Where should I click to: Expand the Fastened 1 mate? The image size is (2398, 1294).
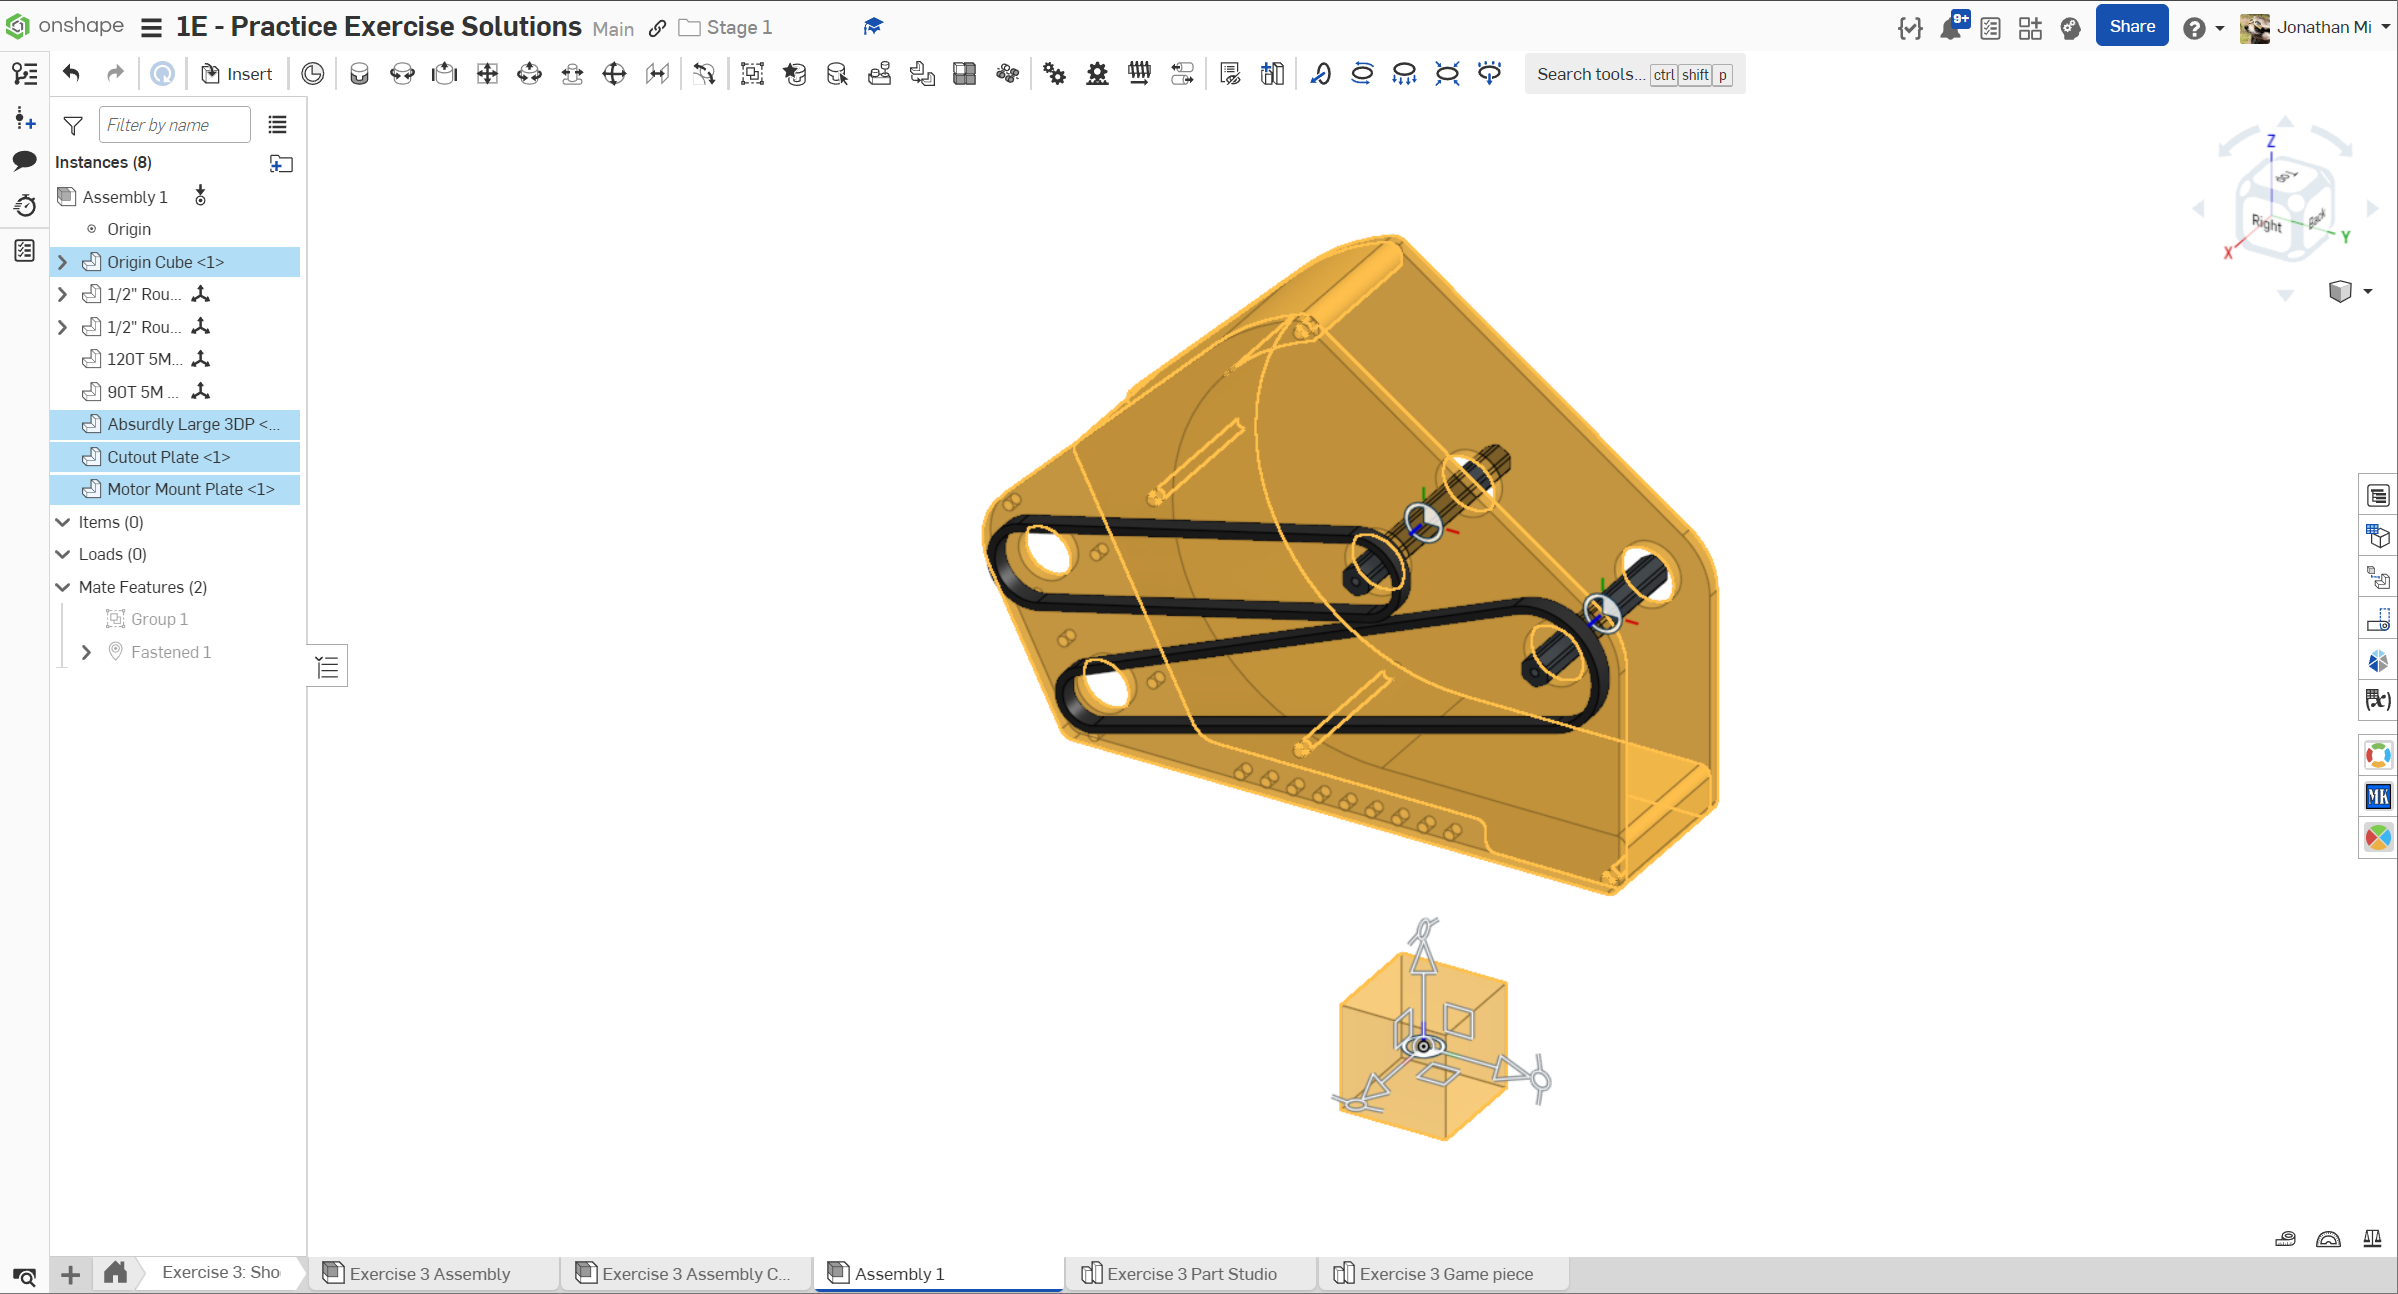click(87, 652)
